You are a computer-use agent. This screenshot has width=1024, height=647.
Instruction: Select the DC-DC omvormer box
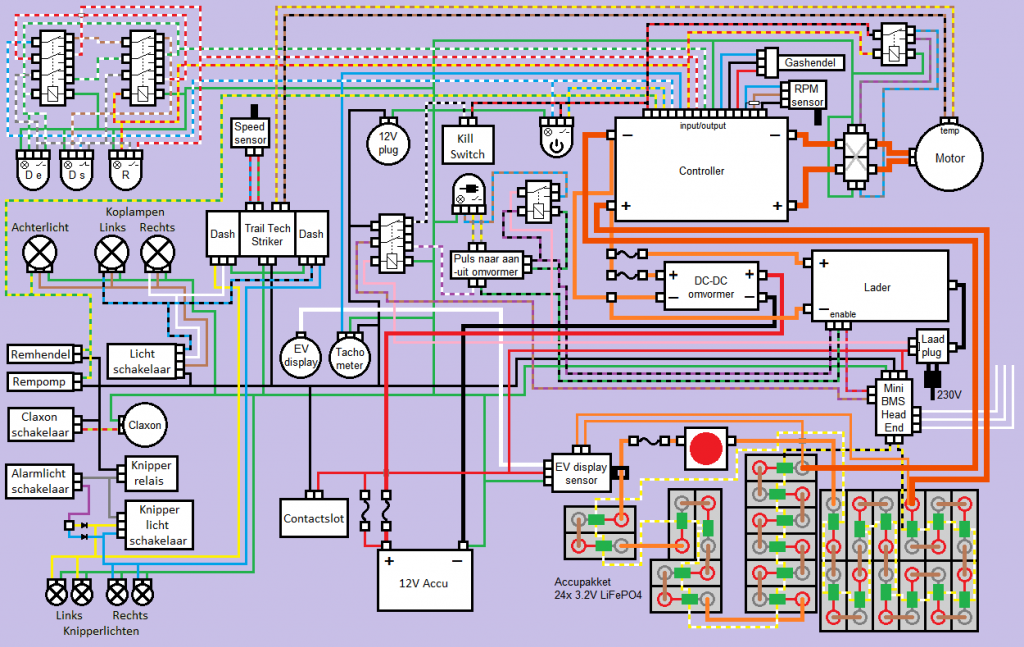click(x=711, y=287)
